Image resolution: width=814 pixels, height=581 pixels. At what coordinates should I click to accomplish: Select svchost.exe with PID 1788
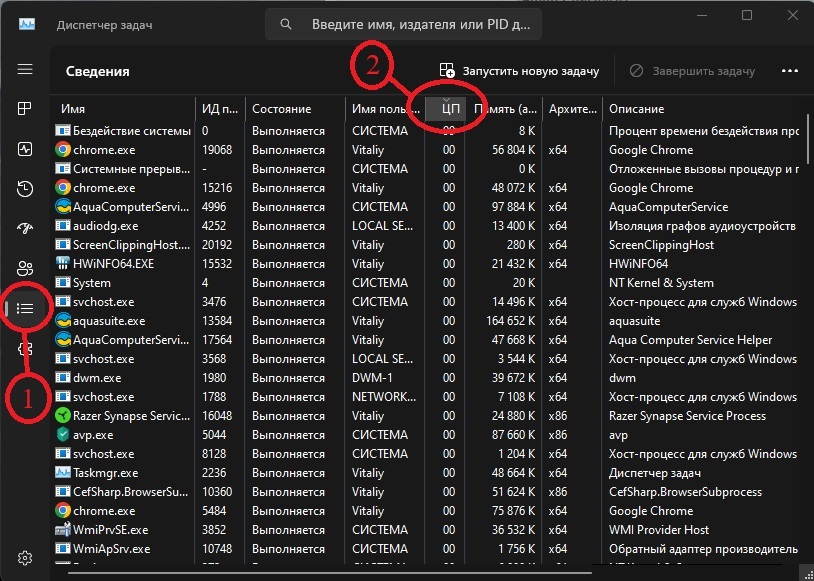426,397
